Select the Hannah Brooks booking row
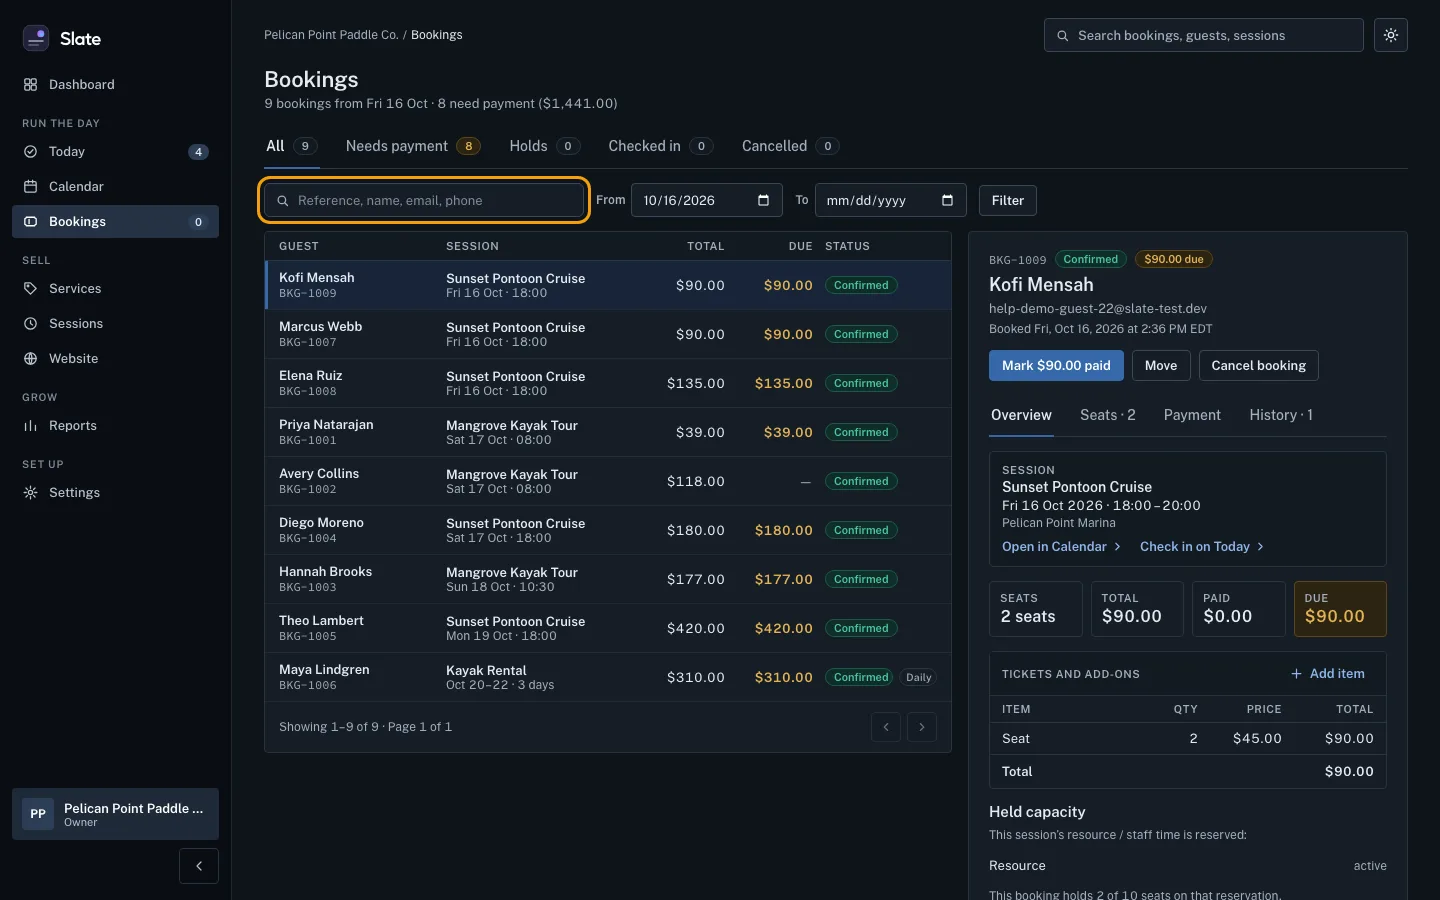The image size is (1440, 900). [x=608, y=579]
